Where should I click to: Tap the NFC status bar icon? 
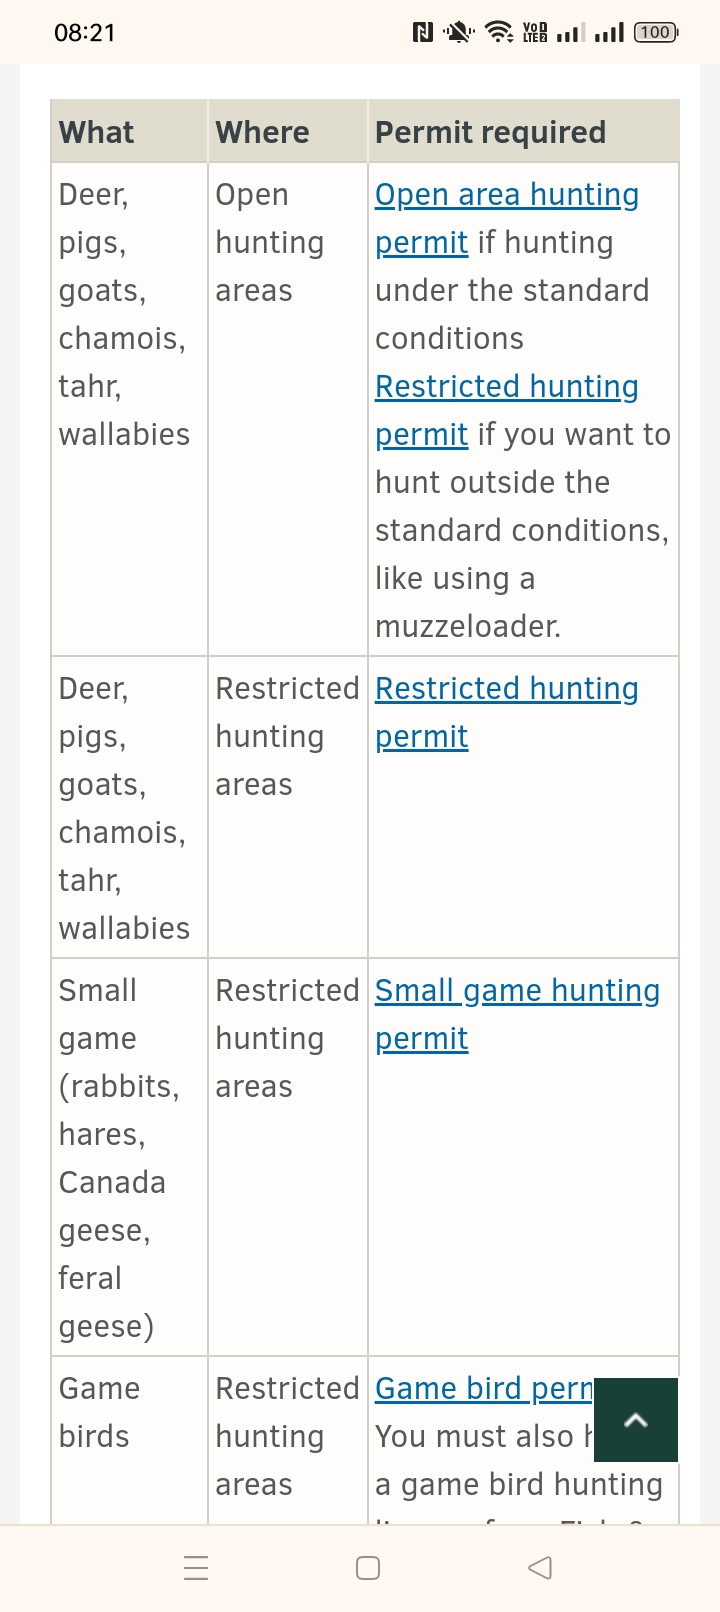pos(423,32)
